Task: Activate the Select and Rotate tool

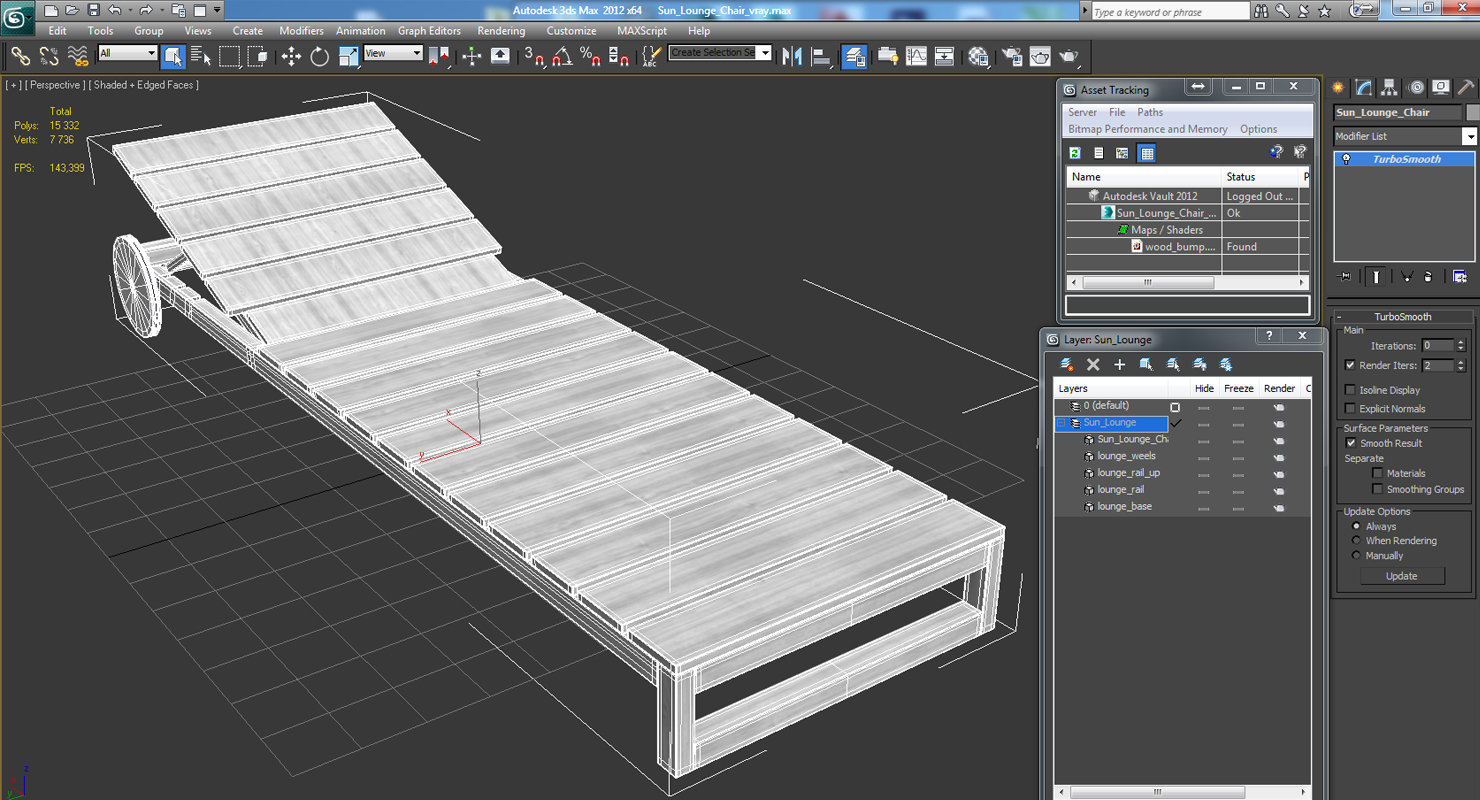Action: 320,56
